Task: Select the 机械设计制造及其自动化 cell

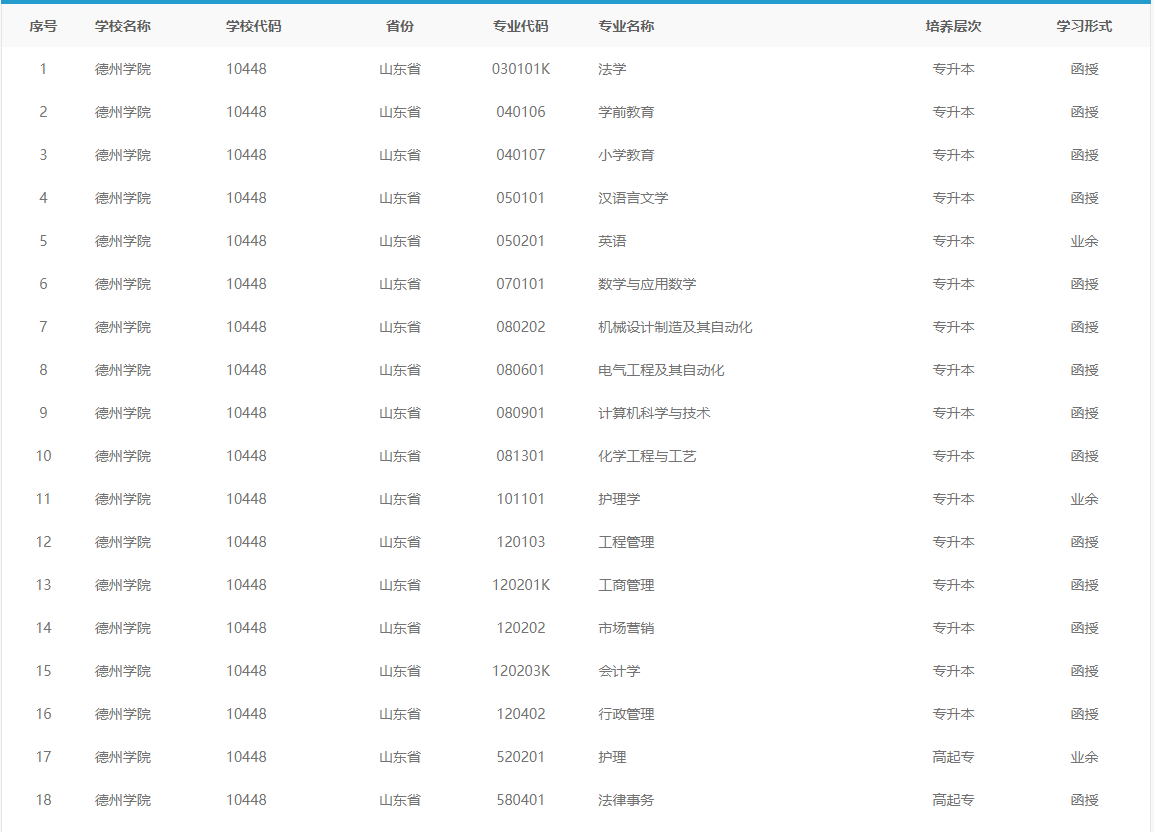Action: (675, 327)
